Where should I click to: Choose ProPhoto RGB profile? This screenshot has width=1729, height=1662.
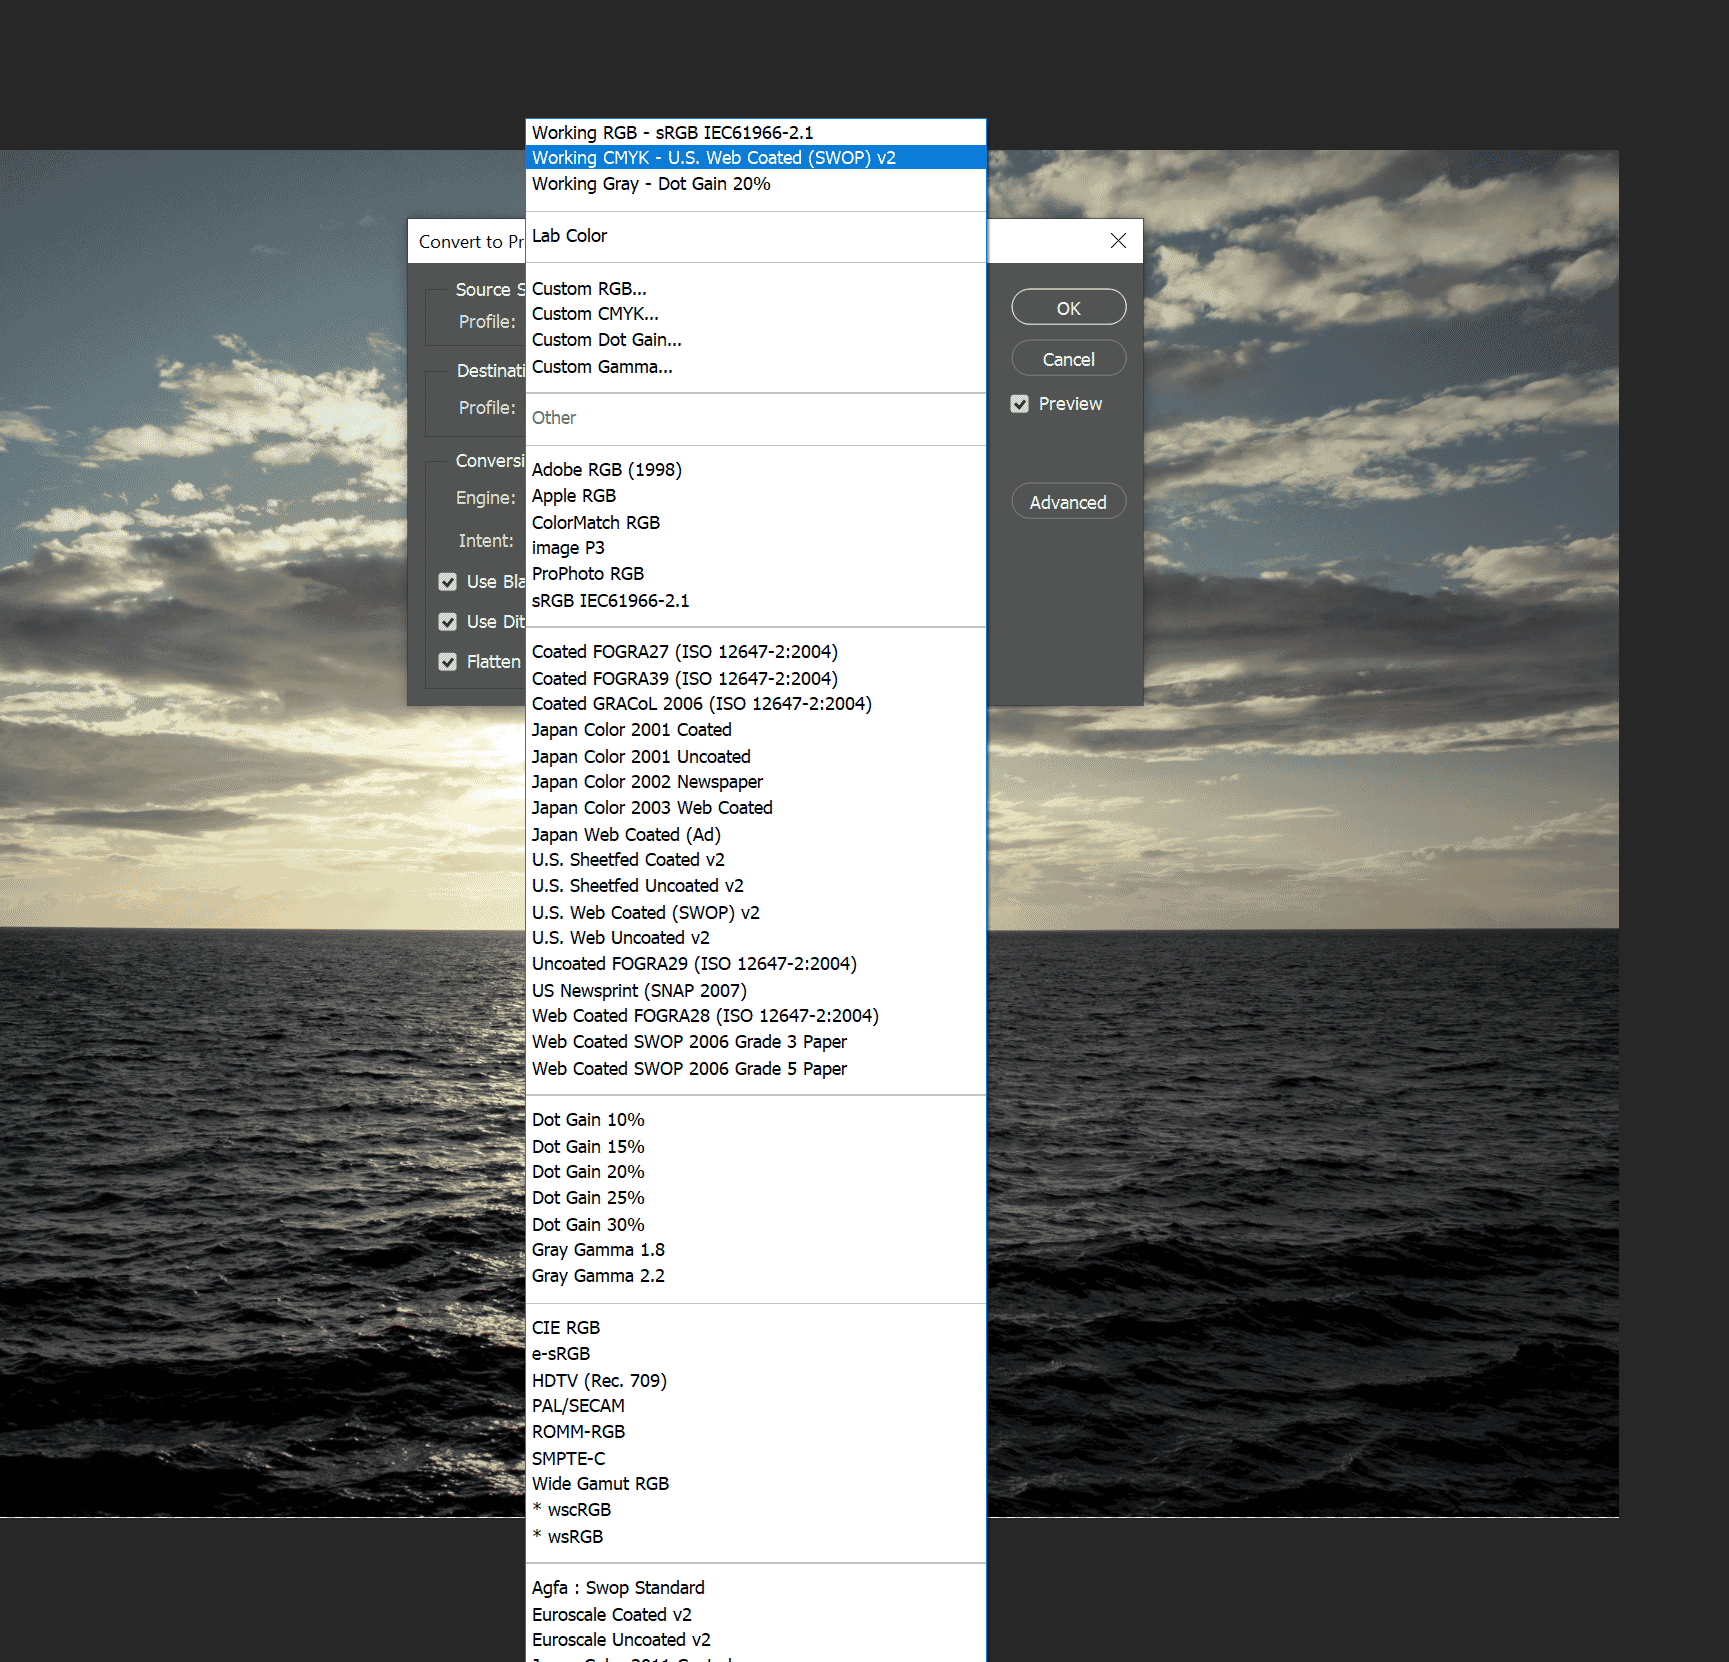(x=587, y=574)
